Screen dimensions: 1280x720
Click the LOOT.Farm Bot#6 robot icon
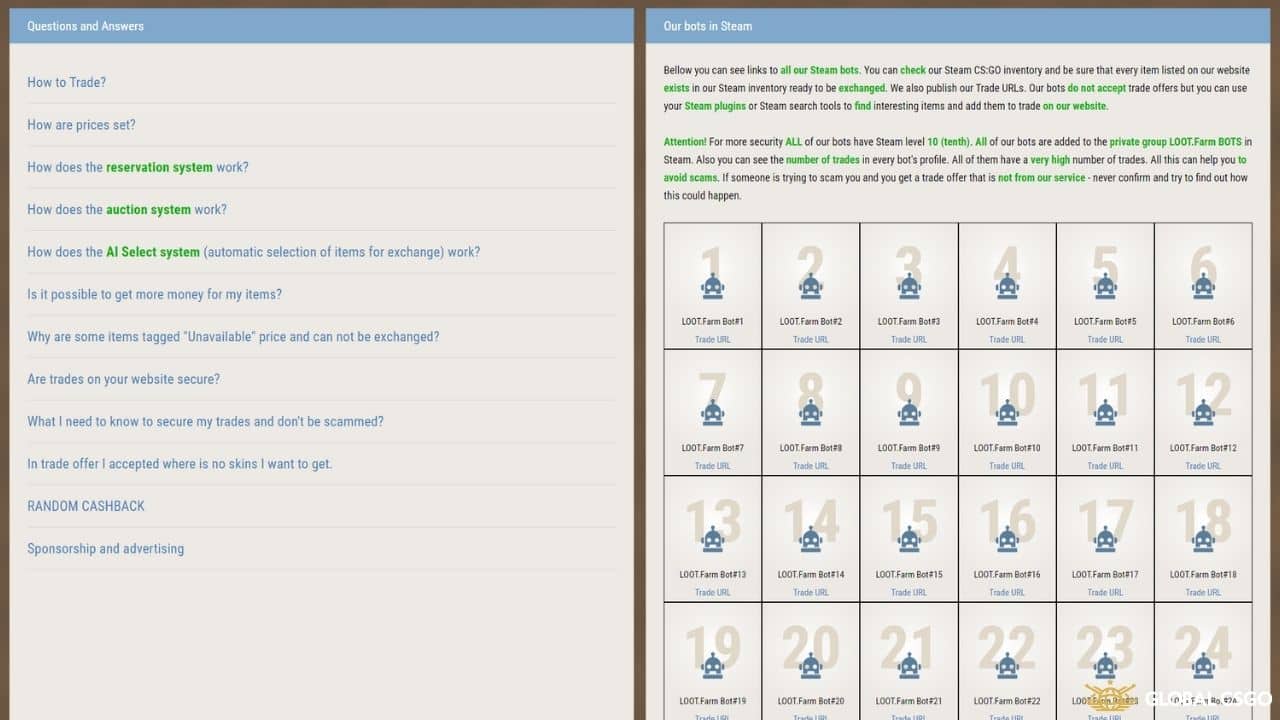[x=1202, y=287]
